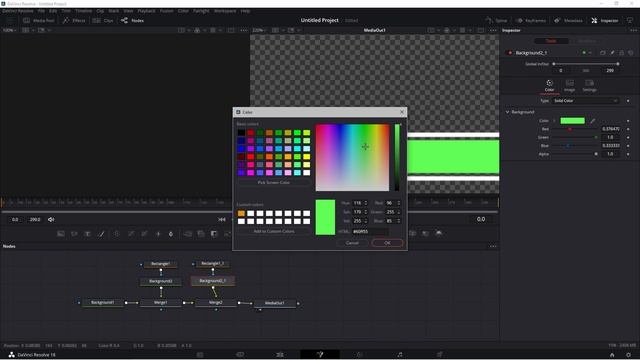The image size is (640, 360).
Task: Select the Merge1 node
Action: click(x=160, y=303)
